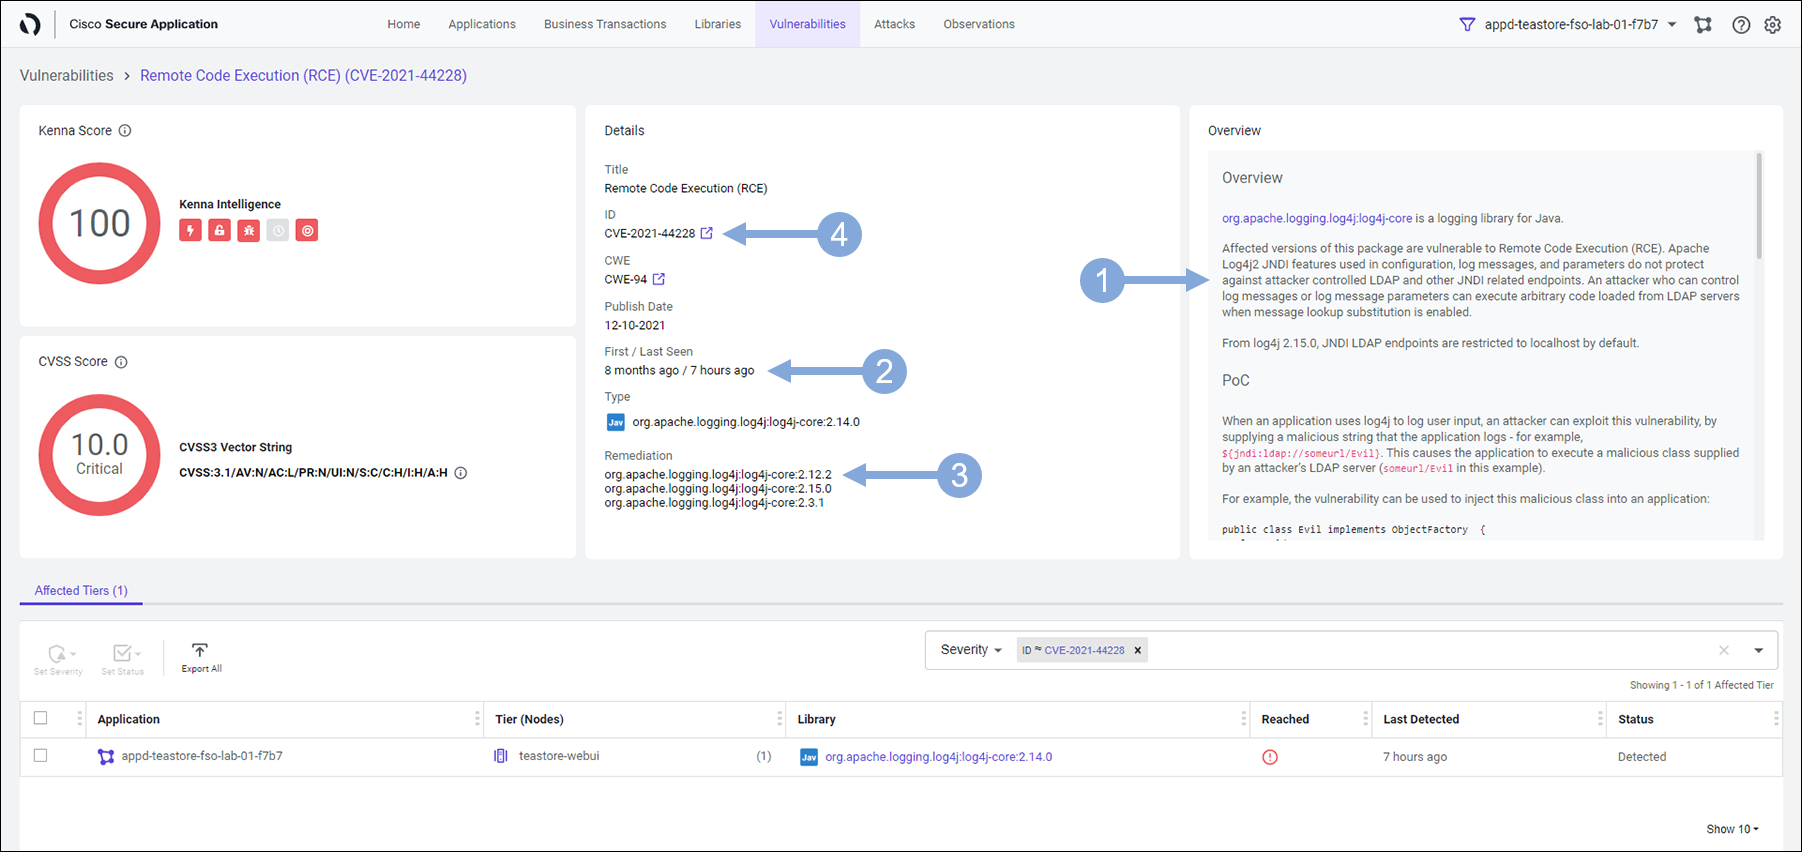Viewport: 1802px width, 852px height.
Task: Go to Observations in the navigation bar
Action: click(x=979, y=24)
